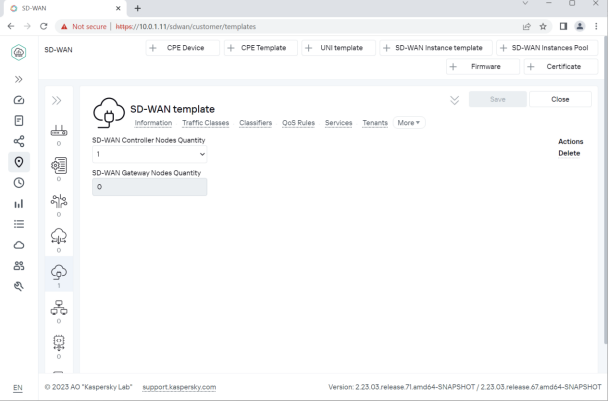Open UNI templates circuit icon
The width and height of the screenshot is (609, 405).
(x=59, y=201)
